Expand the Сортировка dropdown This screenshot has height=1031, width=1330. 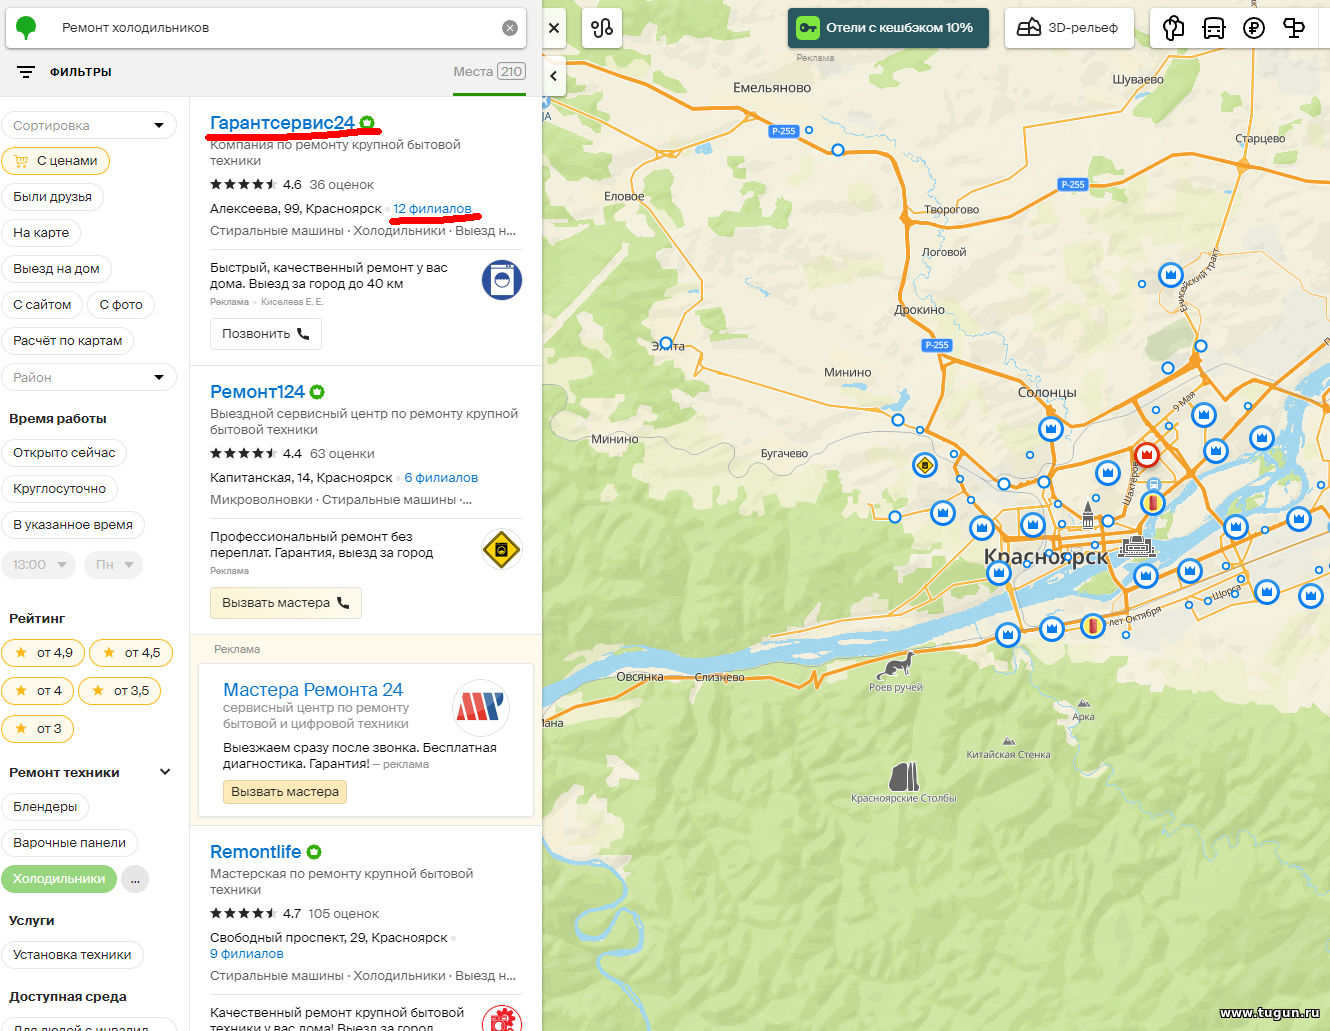[x=89, y=125]
